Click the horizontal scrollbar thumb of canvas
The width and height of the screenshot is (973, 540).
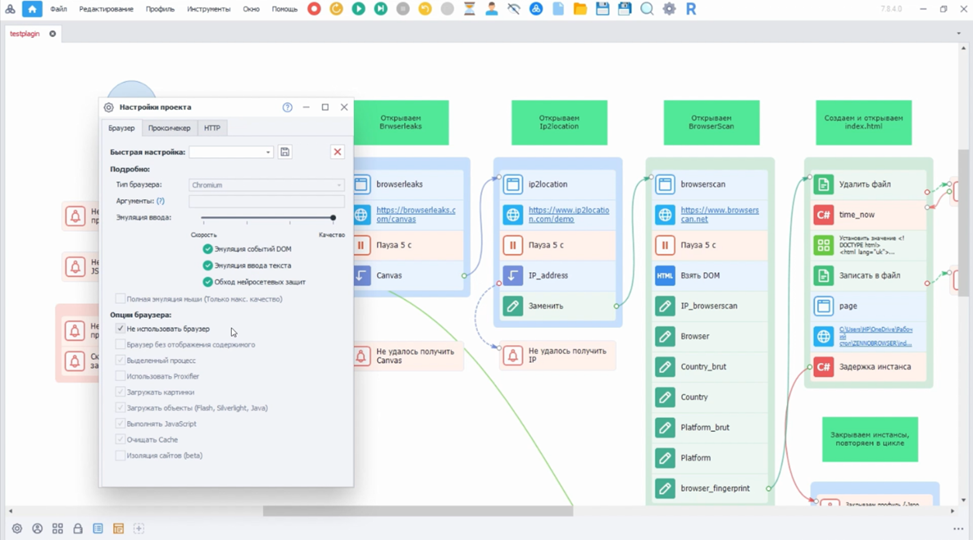coord(418,511)
